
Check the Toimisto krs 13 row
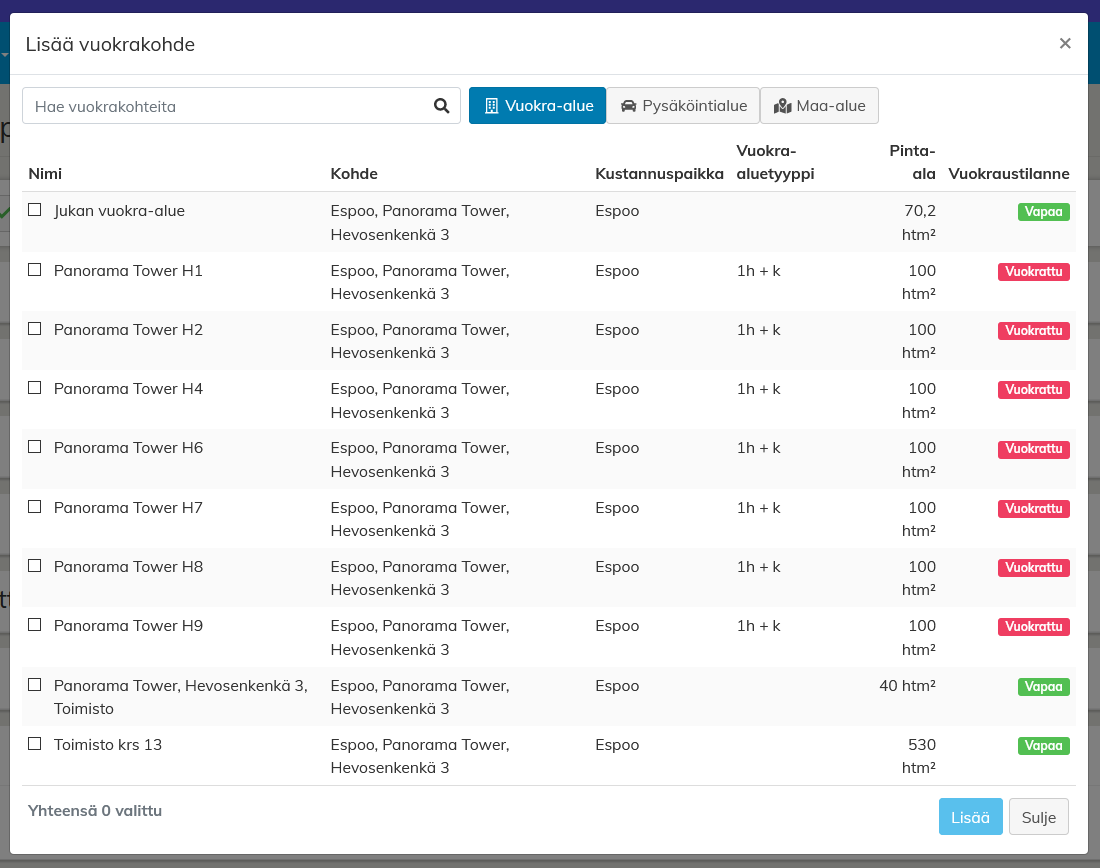[35, 744]
